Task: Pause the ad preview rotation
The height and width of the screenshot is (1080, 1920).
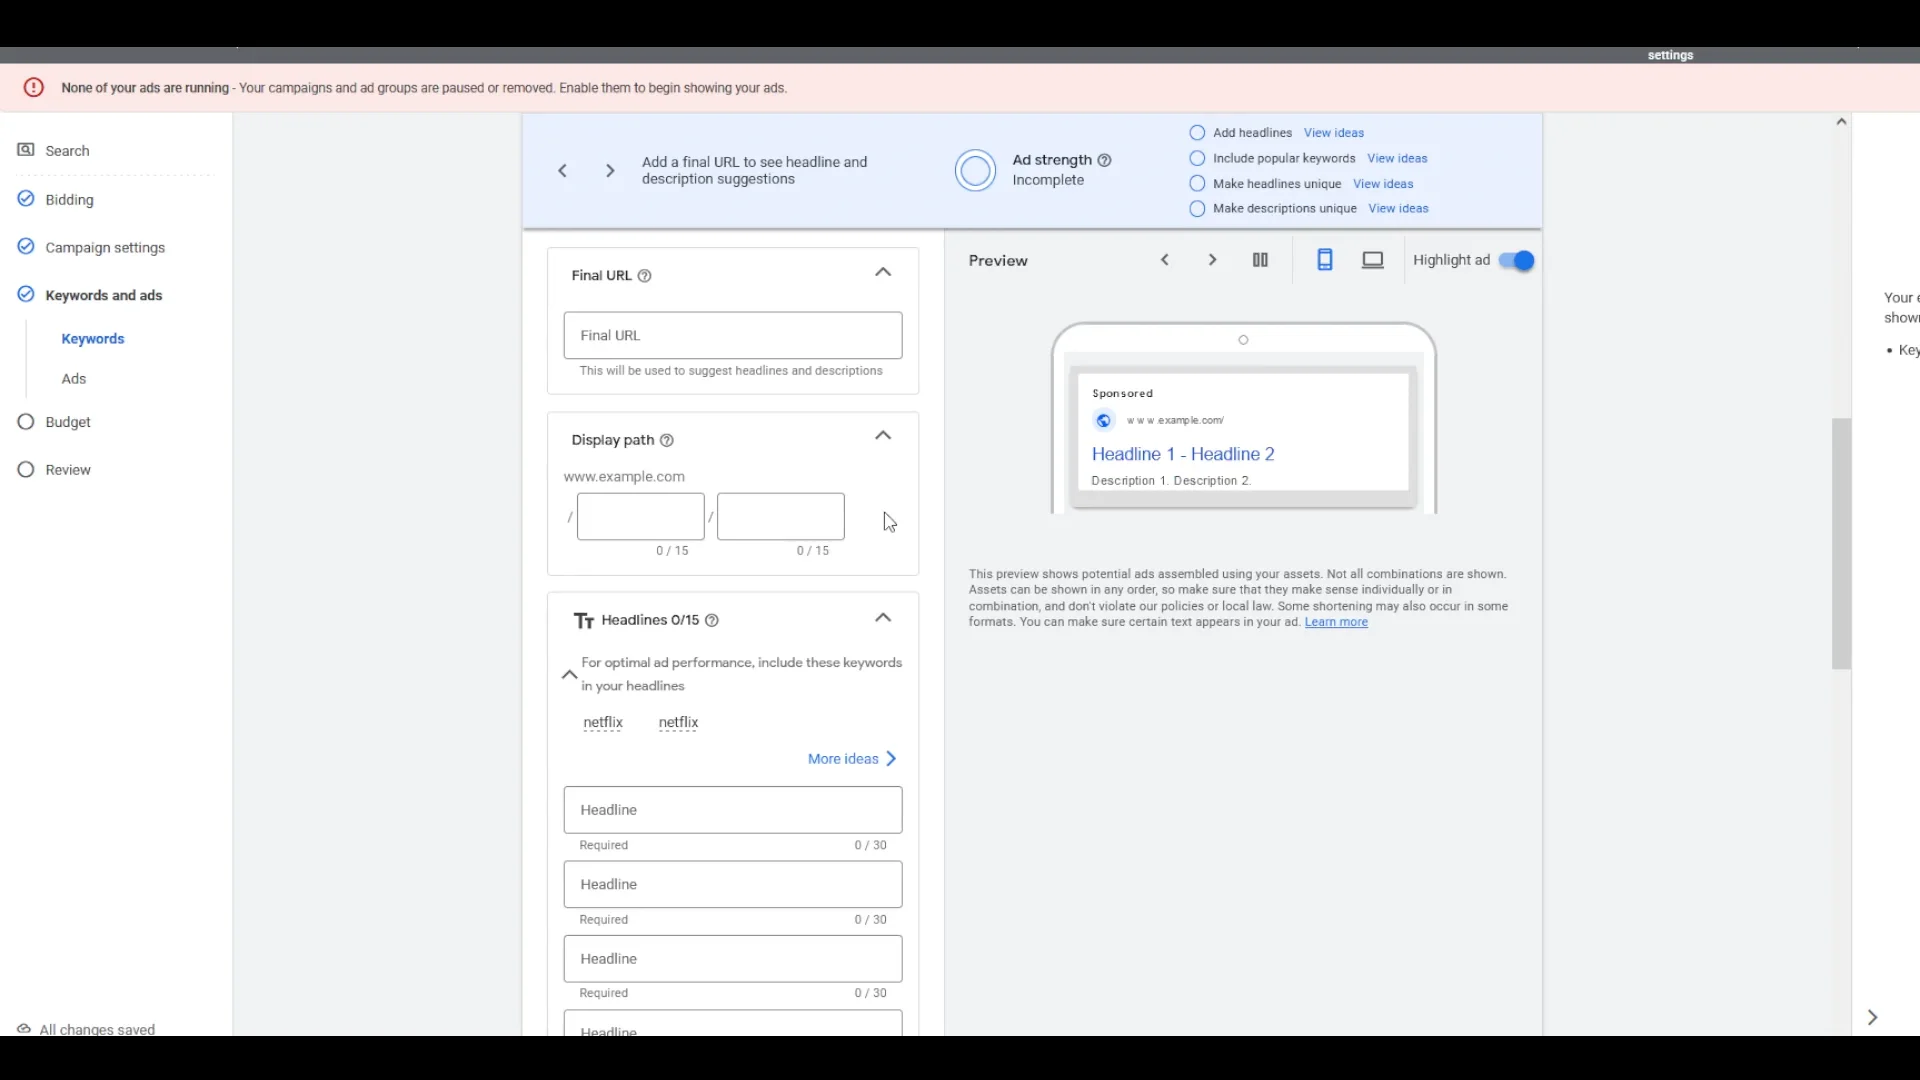Action: 1260,260
